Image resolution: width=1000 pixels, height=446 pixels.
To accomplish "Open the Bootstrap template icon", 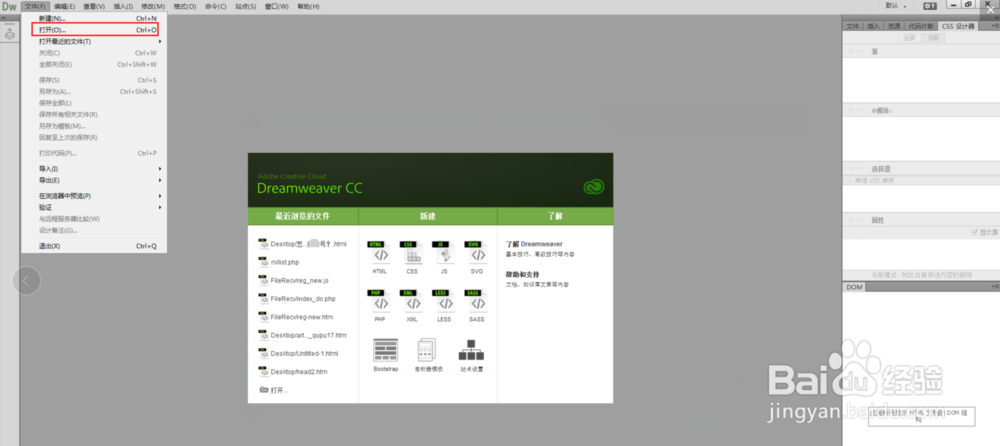I will [x=386, y=350].
